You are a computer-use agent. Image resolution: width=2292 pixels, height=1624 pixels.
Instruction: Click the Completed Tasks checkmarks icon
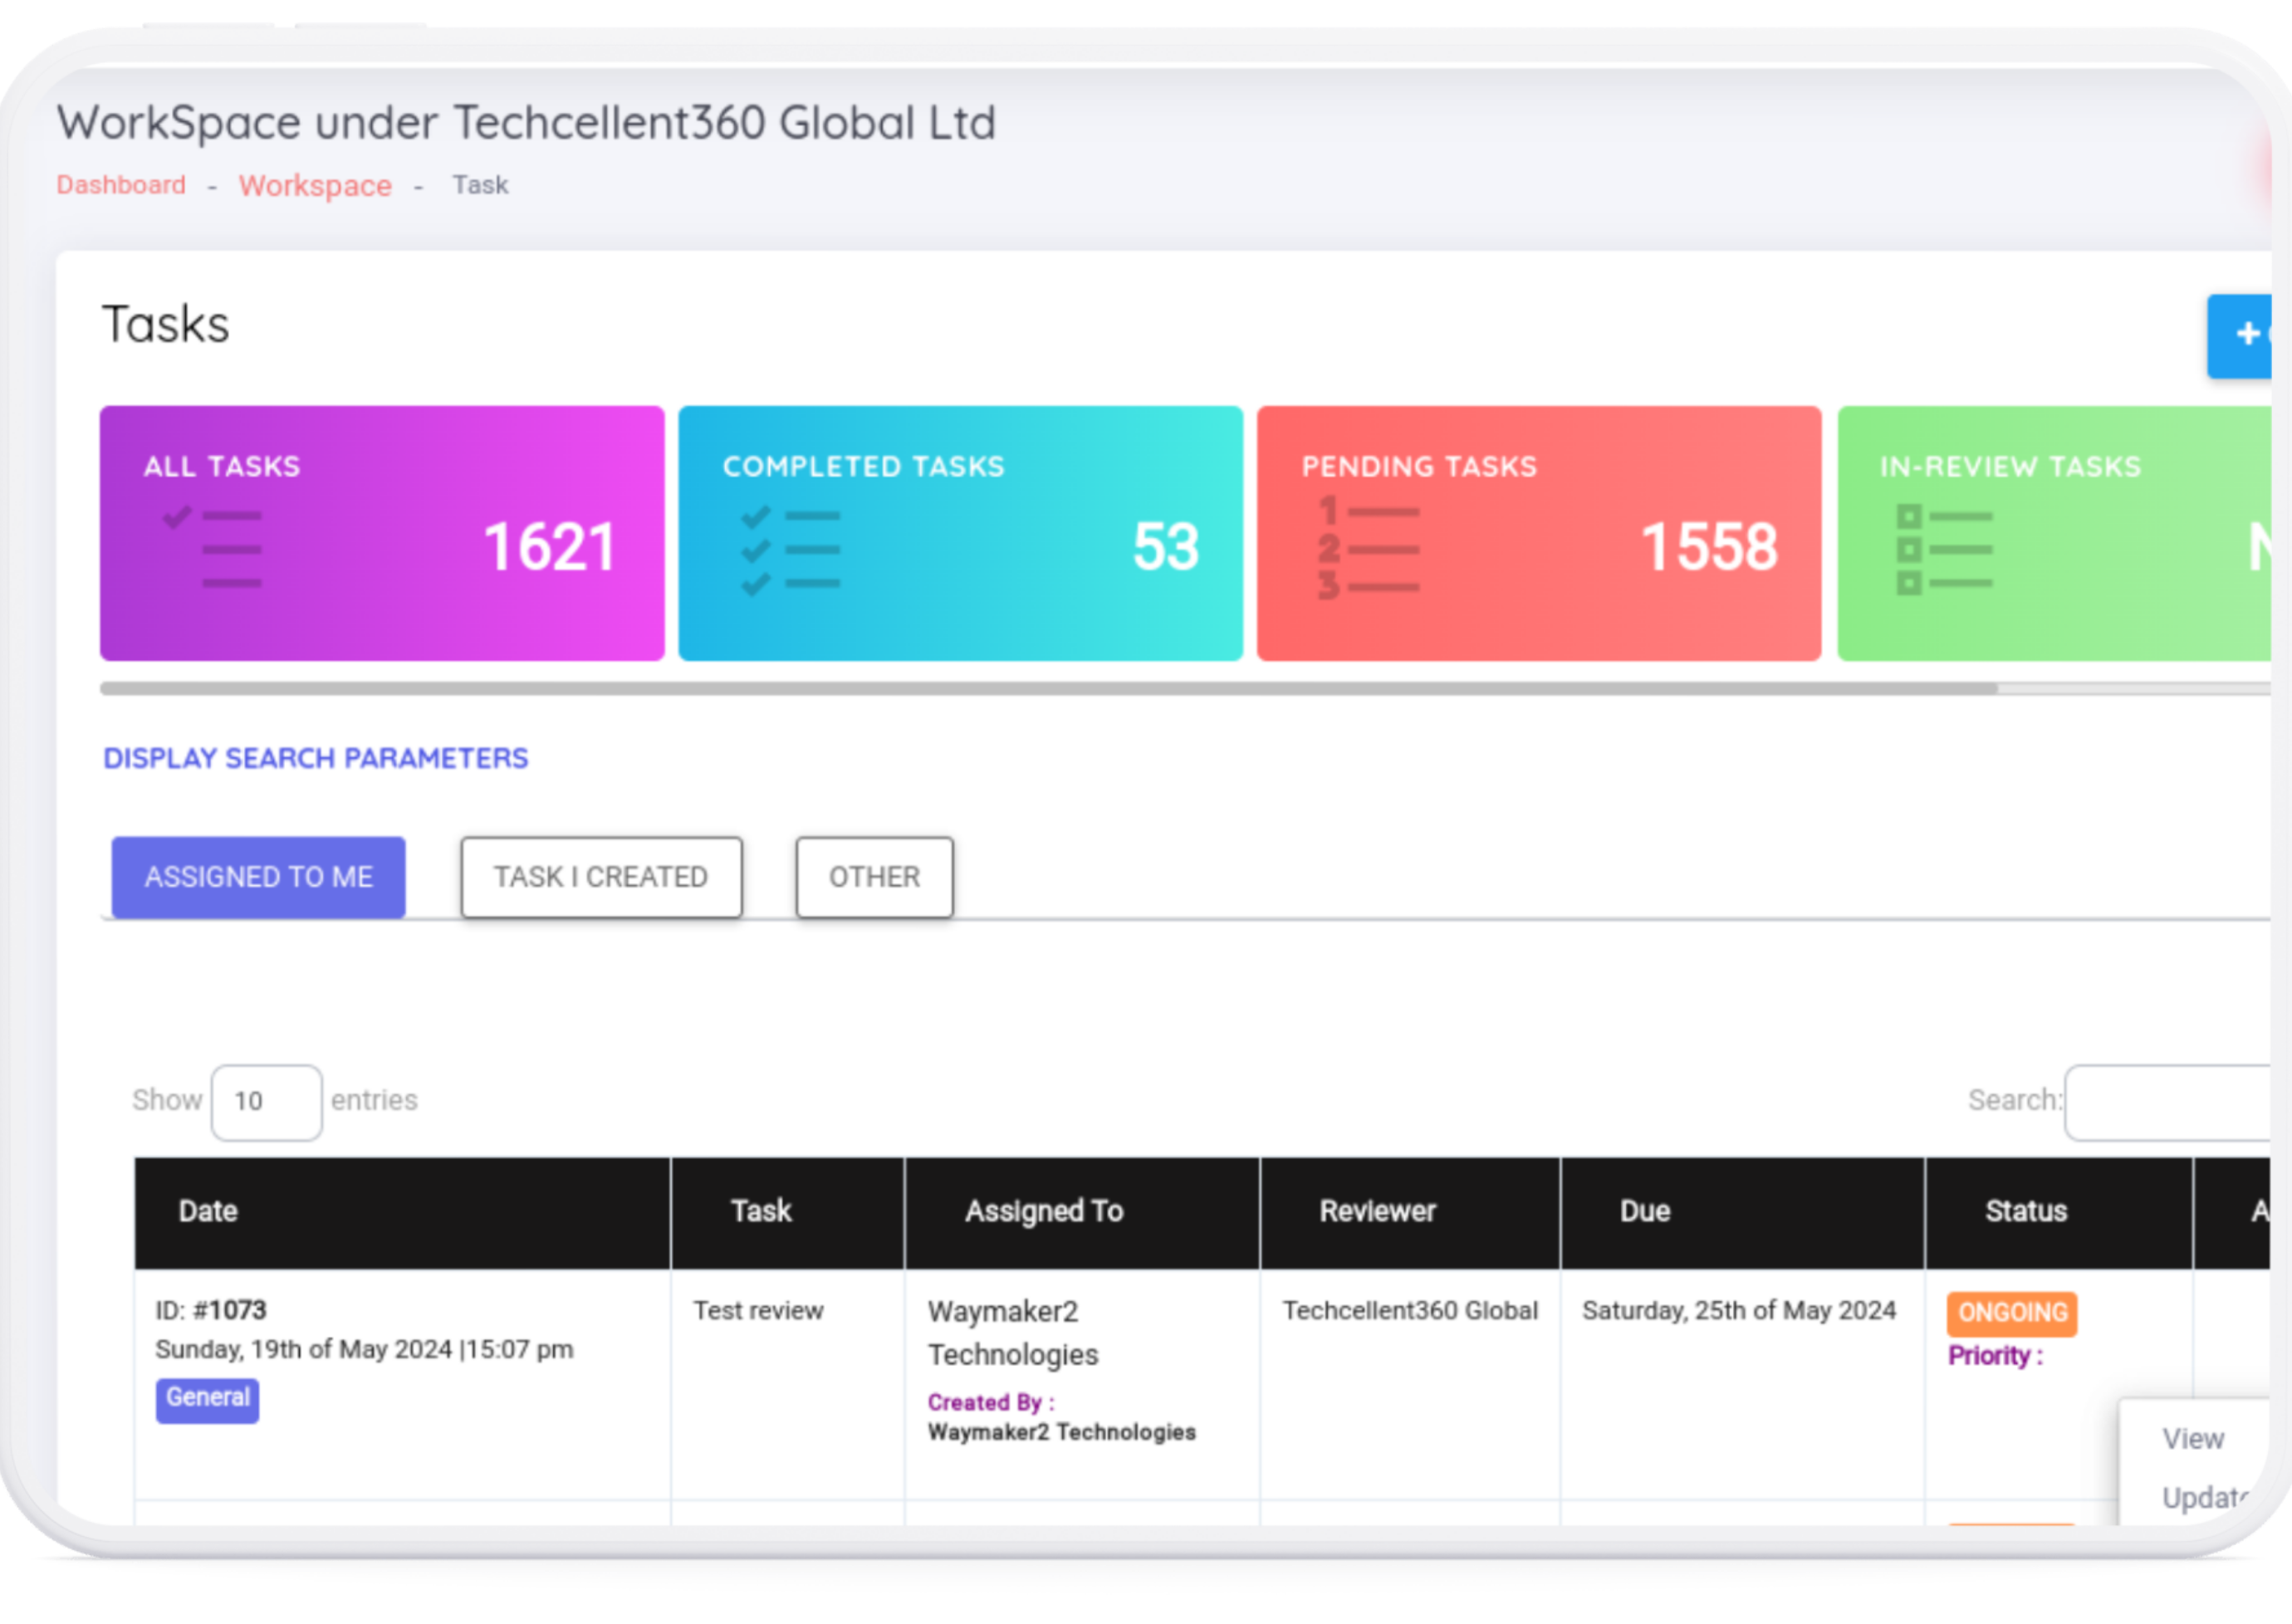tap(790, 550)
